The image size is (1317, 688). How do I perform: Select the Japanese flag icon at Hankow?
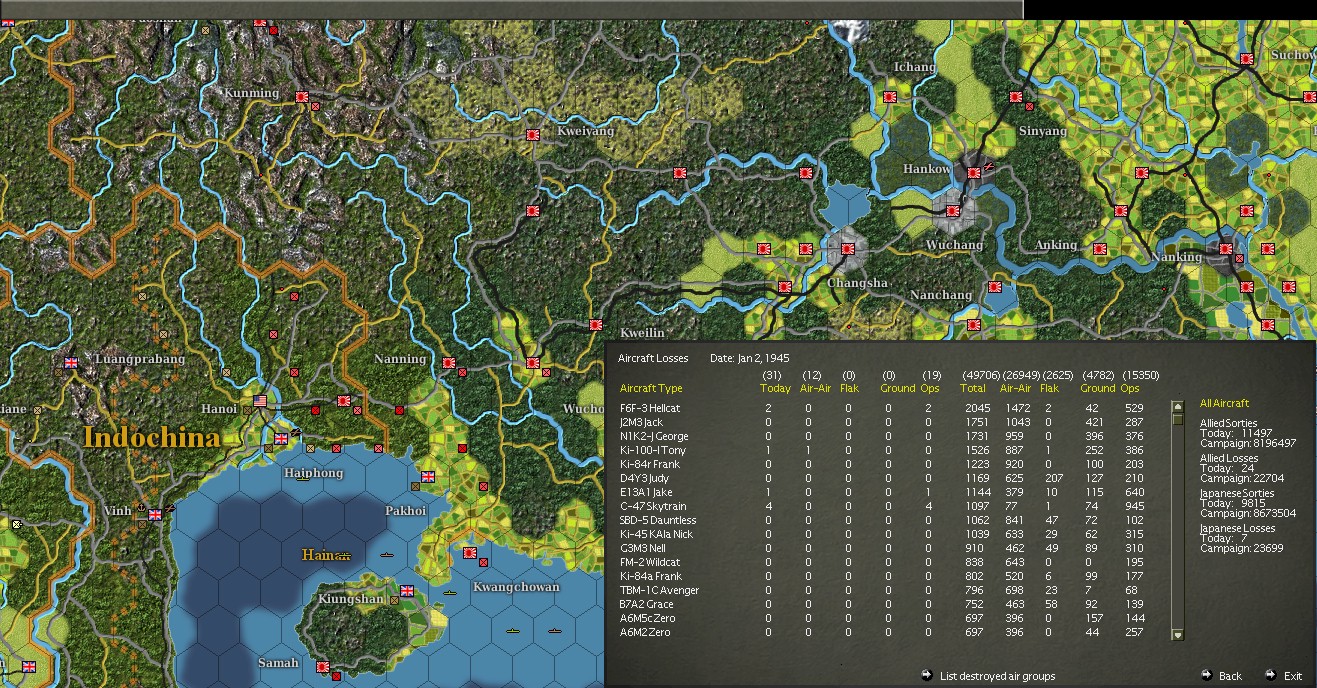pos(973,173)
